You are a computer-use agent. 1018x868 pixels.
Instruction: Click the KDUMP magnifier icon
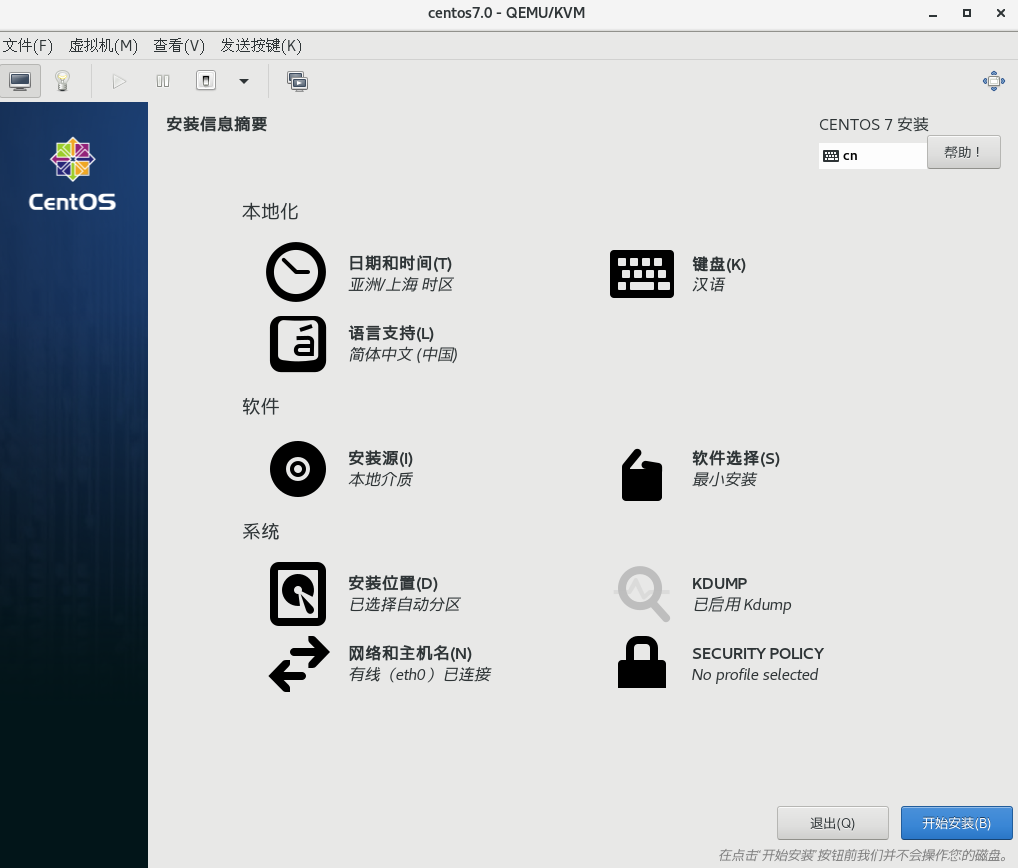pos(642,594)
